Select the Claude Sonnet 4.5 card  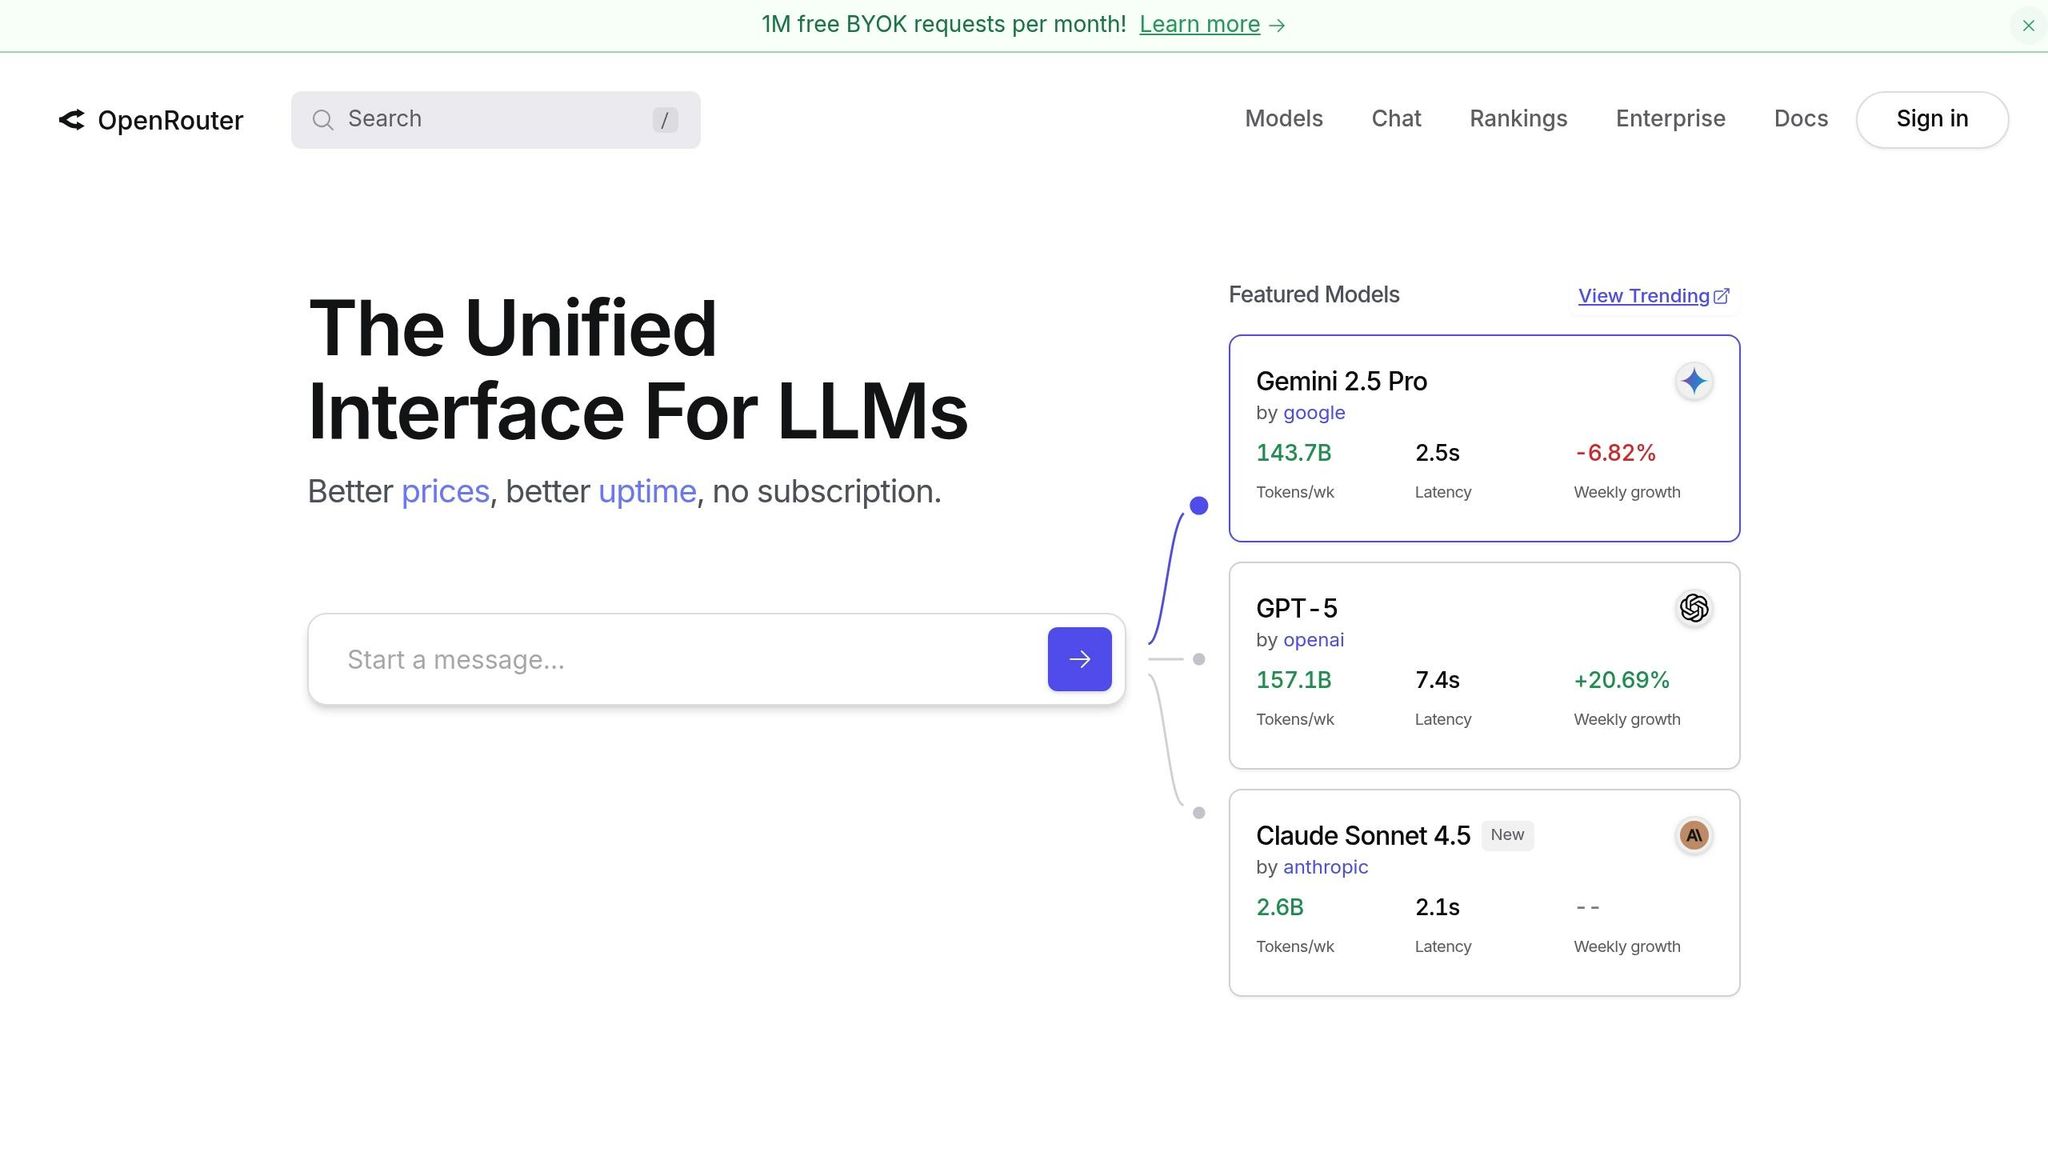coord(1483,892)
